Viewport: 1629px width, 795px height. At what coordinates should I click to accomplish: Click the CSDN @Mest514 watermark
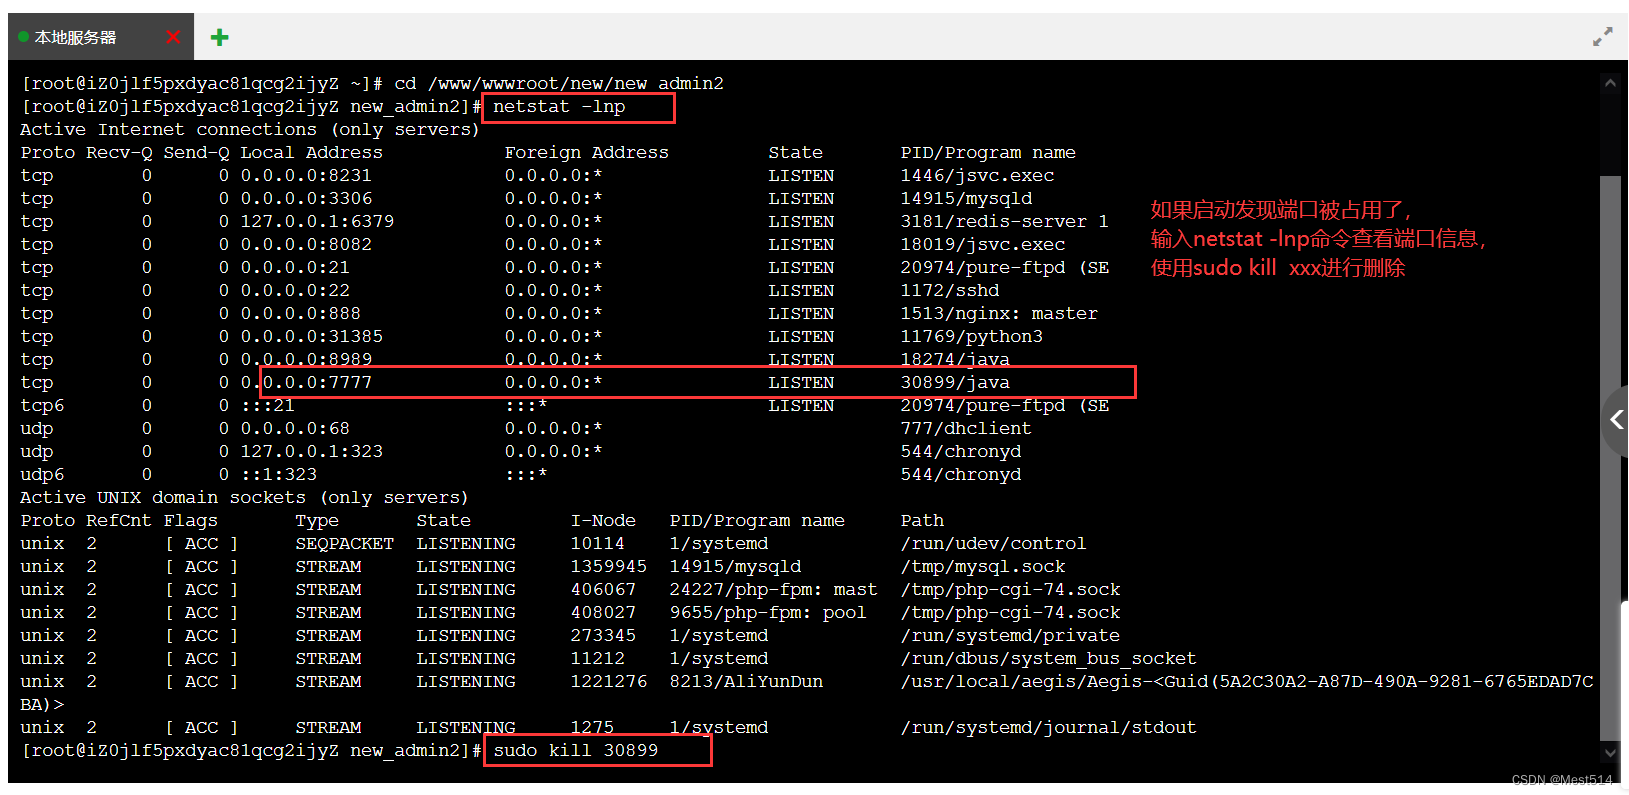pos(1561,780)
